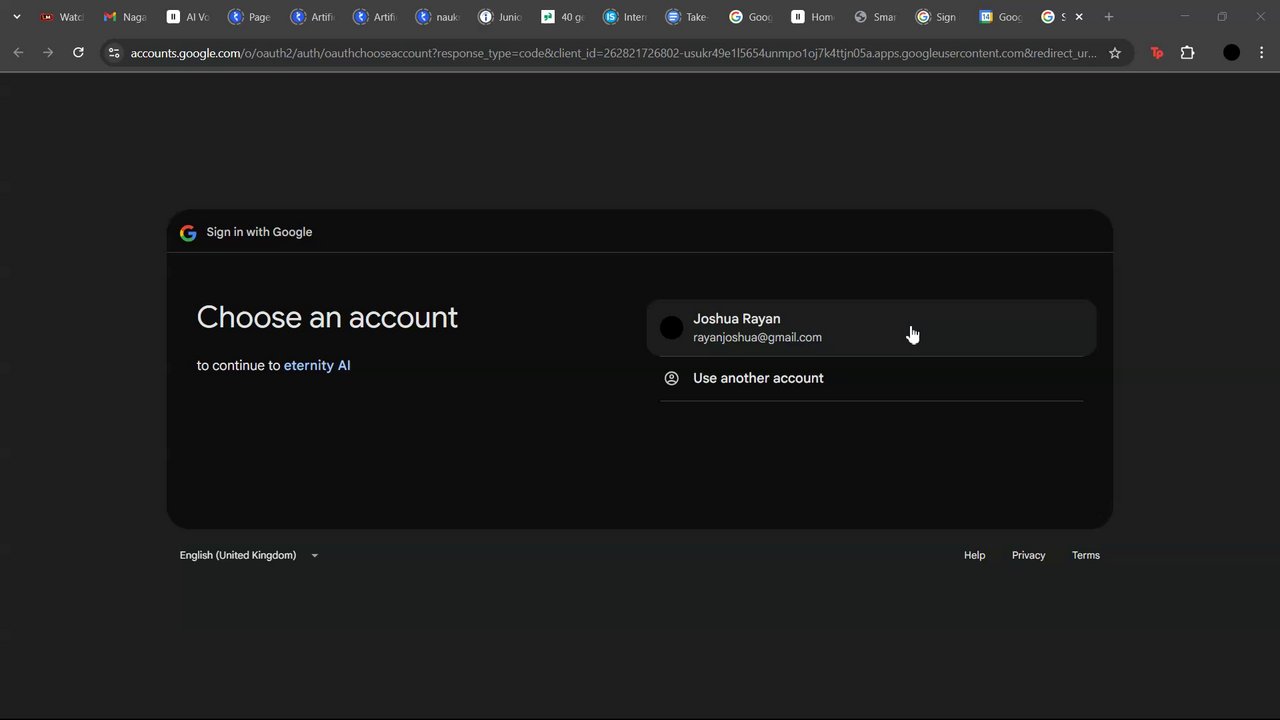Click the Sign in with Google text
This screenshot has width=1280, height=720.
tap(259, 232)
